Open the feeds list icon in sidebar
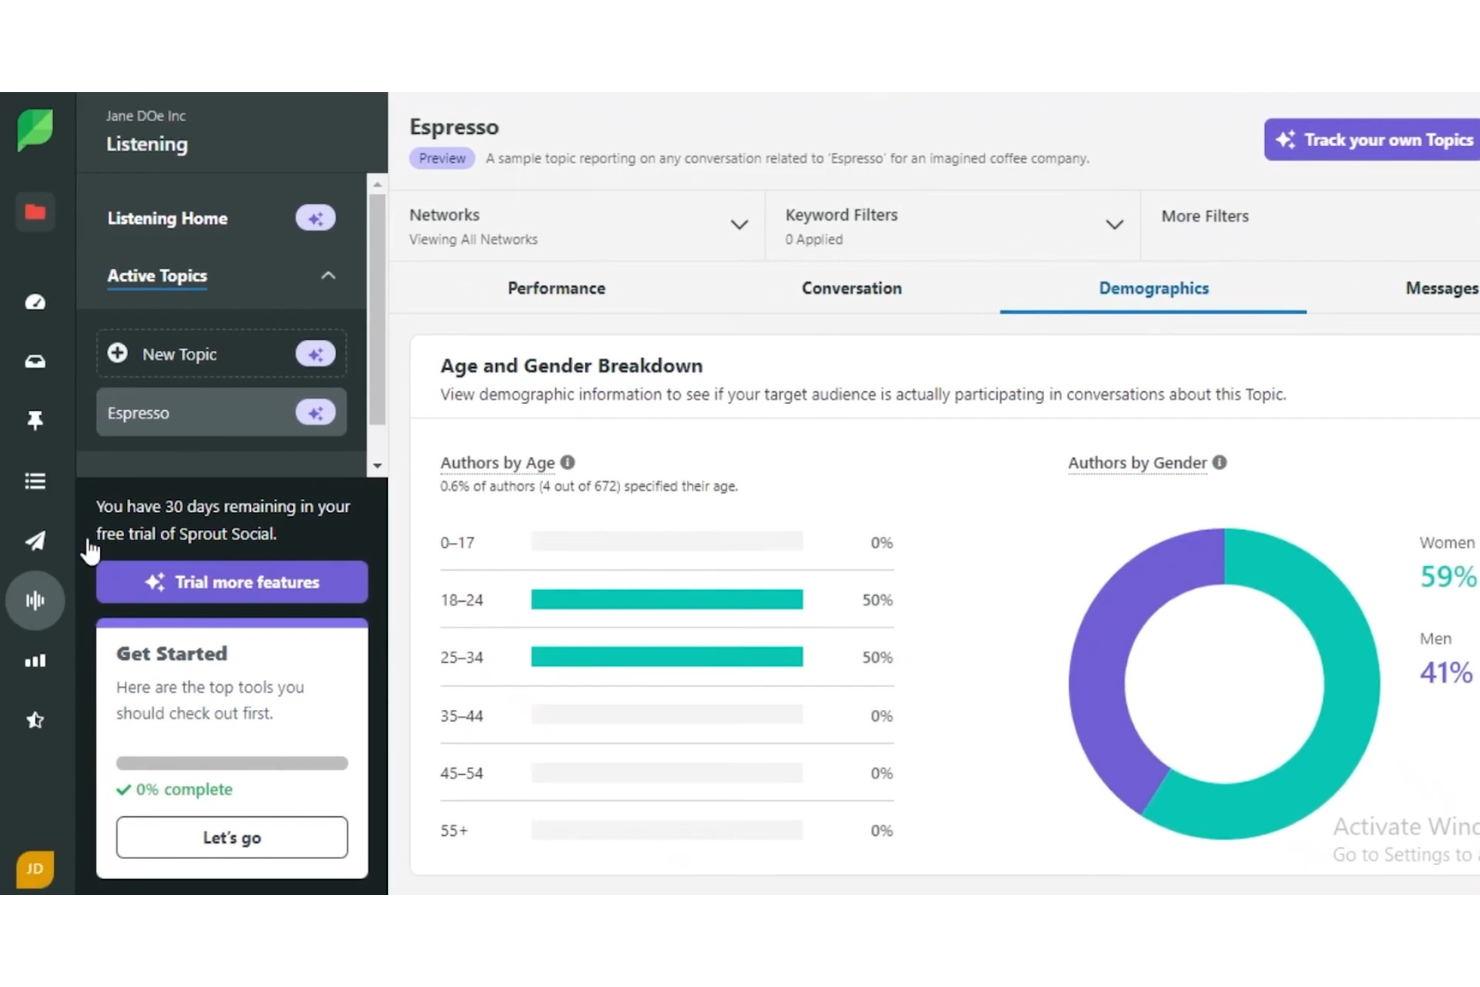The image size is (1480, 987). point(35,480)
